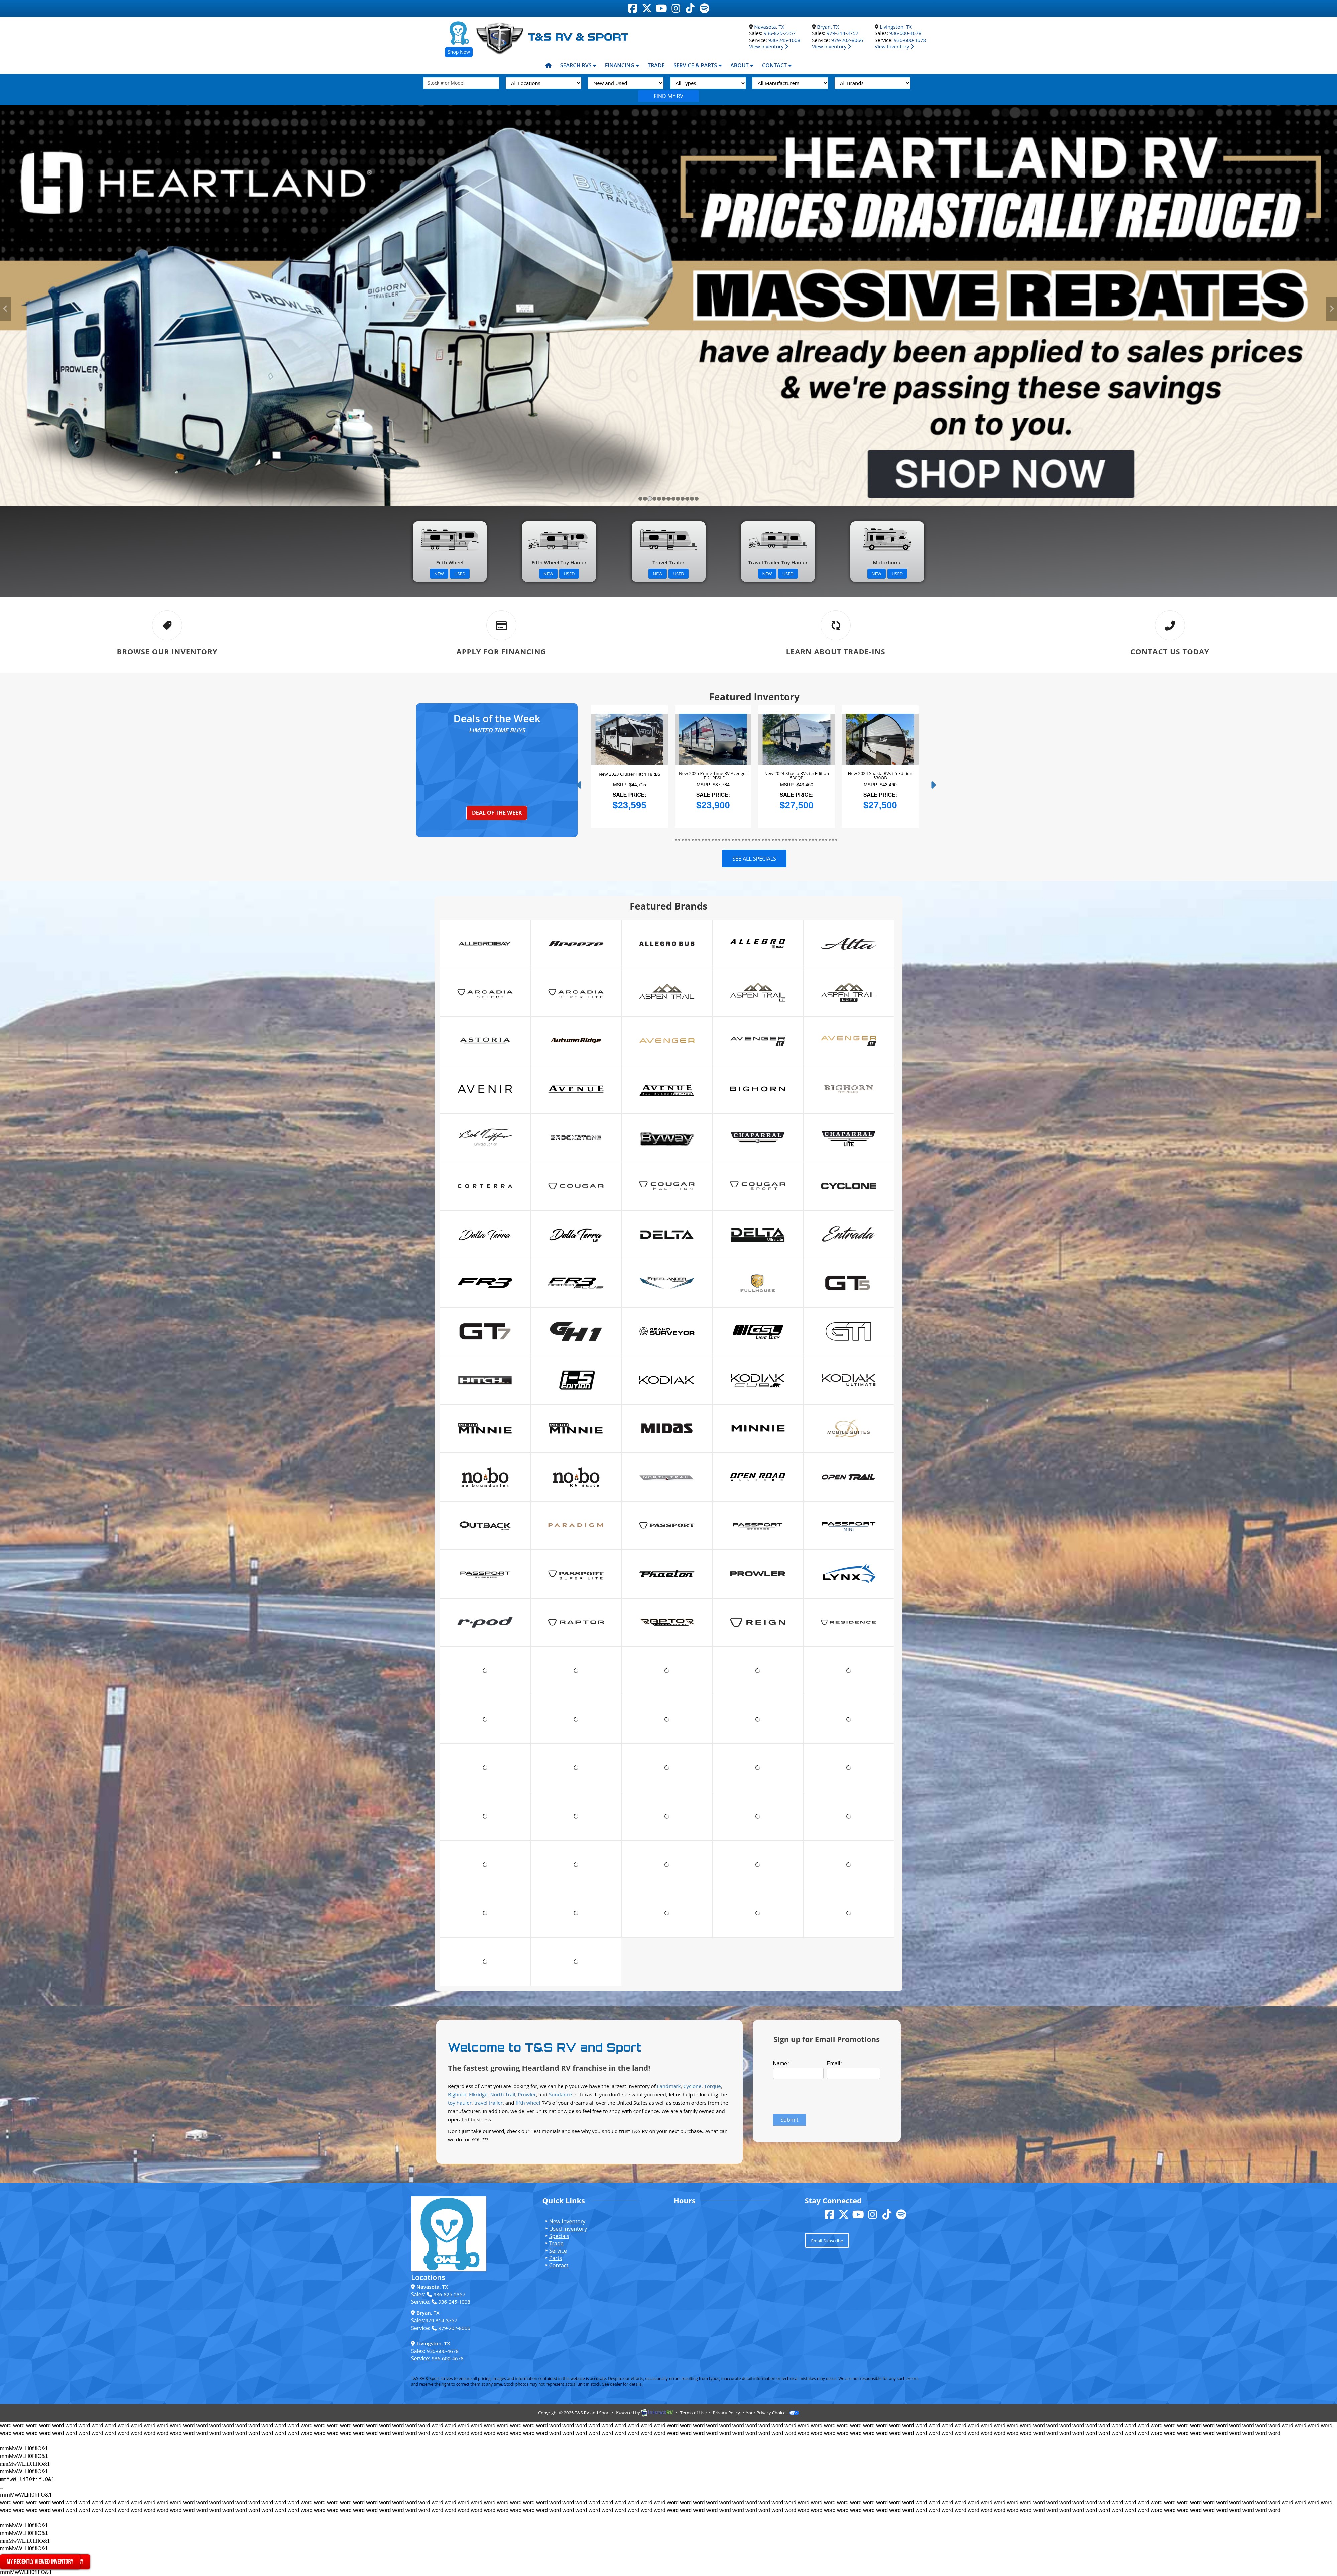Click the next arrow of the Featured Inventory carousel

pyautogui.click(x=933, y=785)
